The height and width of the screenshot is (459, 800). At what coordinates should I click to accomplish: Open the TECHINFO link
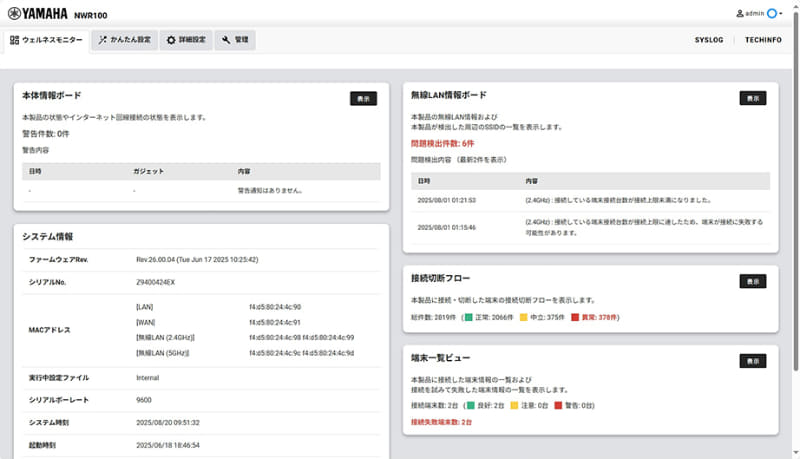(763, 40)
